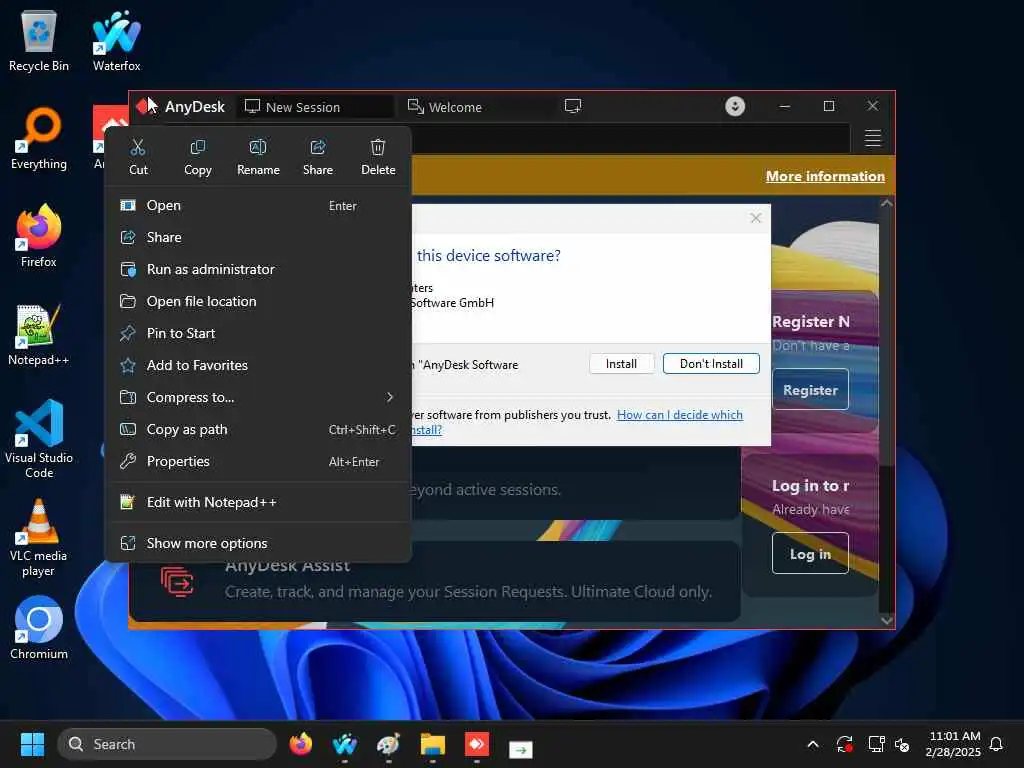The height and width of the screenshot is (768, 1024).
Task: Open the Recycle Bin desktop icon
Action: pyautogui.click(x=39, y=40)
